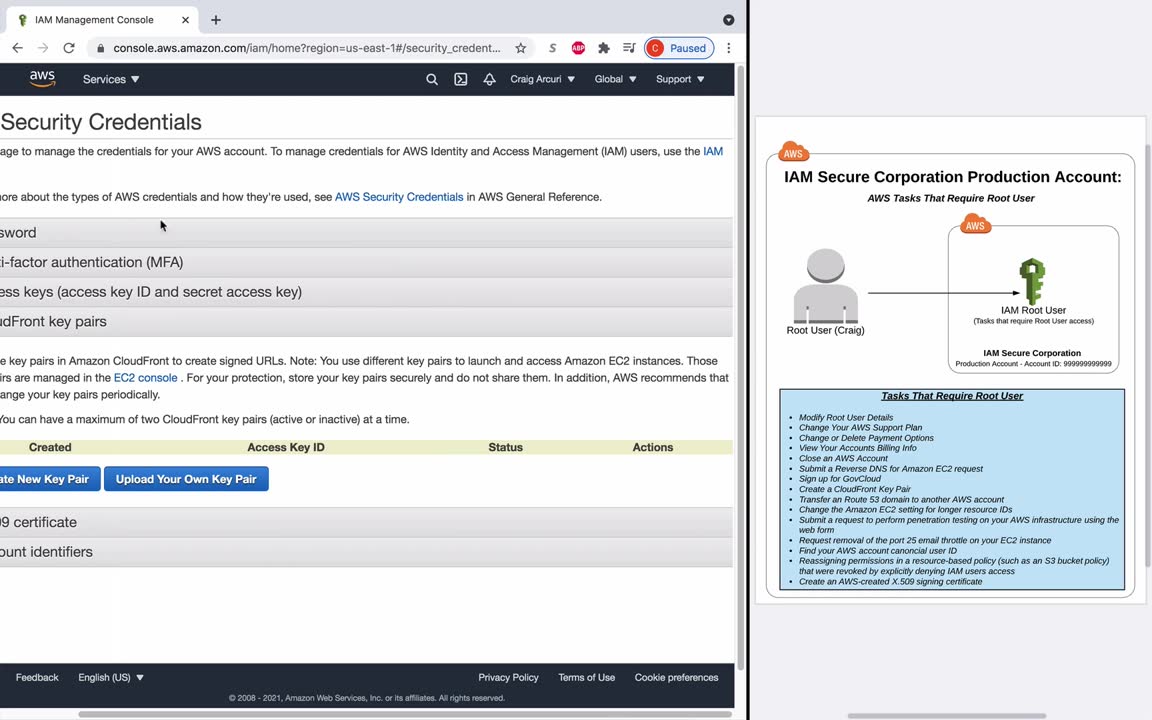Click the browser forward arrow
Viewport: 1152px width, 720px height.
[43, 48]
